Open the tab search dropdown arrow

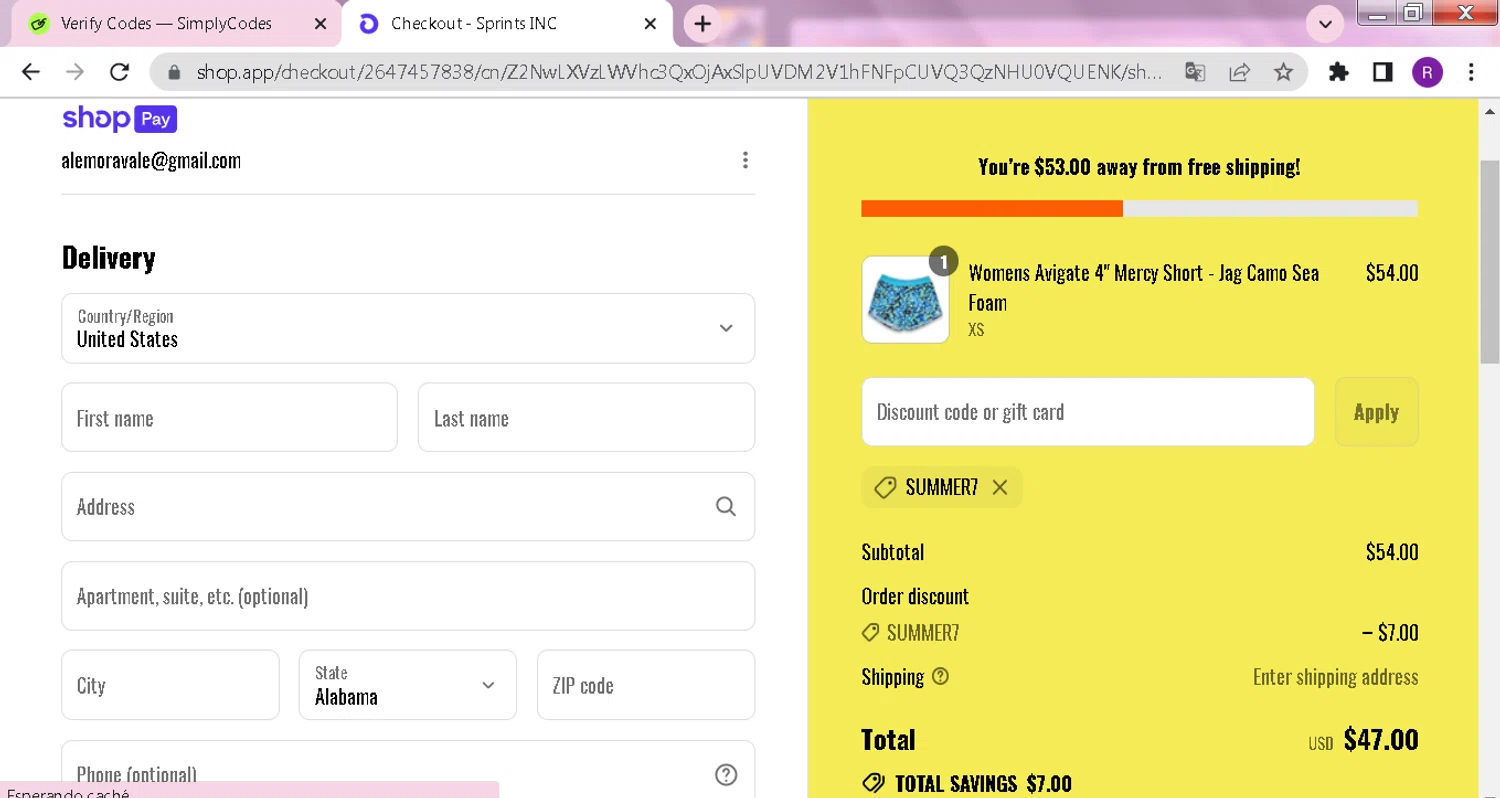tap(1326, 24)
